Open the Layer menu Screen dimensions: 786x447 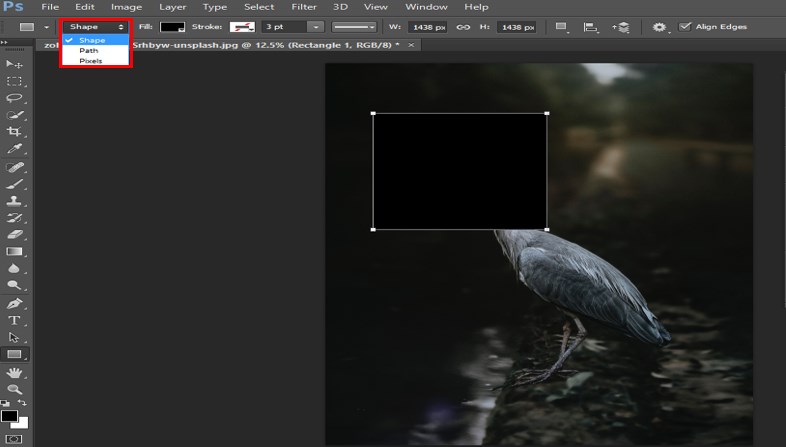172,7
